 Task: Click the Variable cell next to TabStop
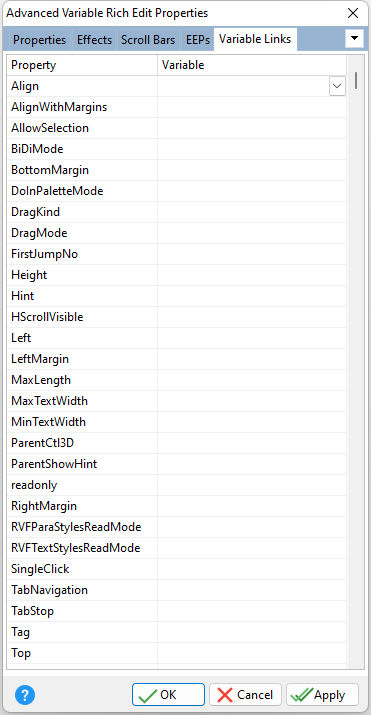click(252, 611)
